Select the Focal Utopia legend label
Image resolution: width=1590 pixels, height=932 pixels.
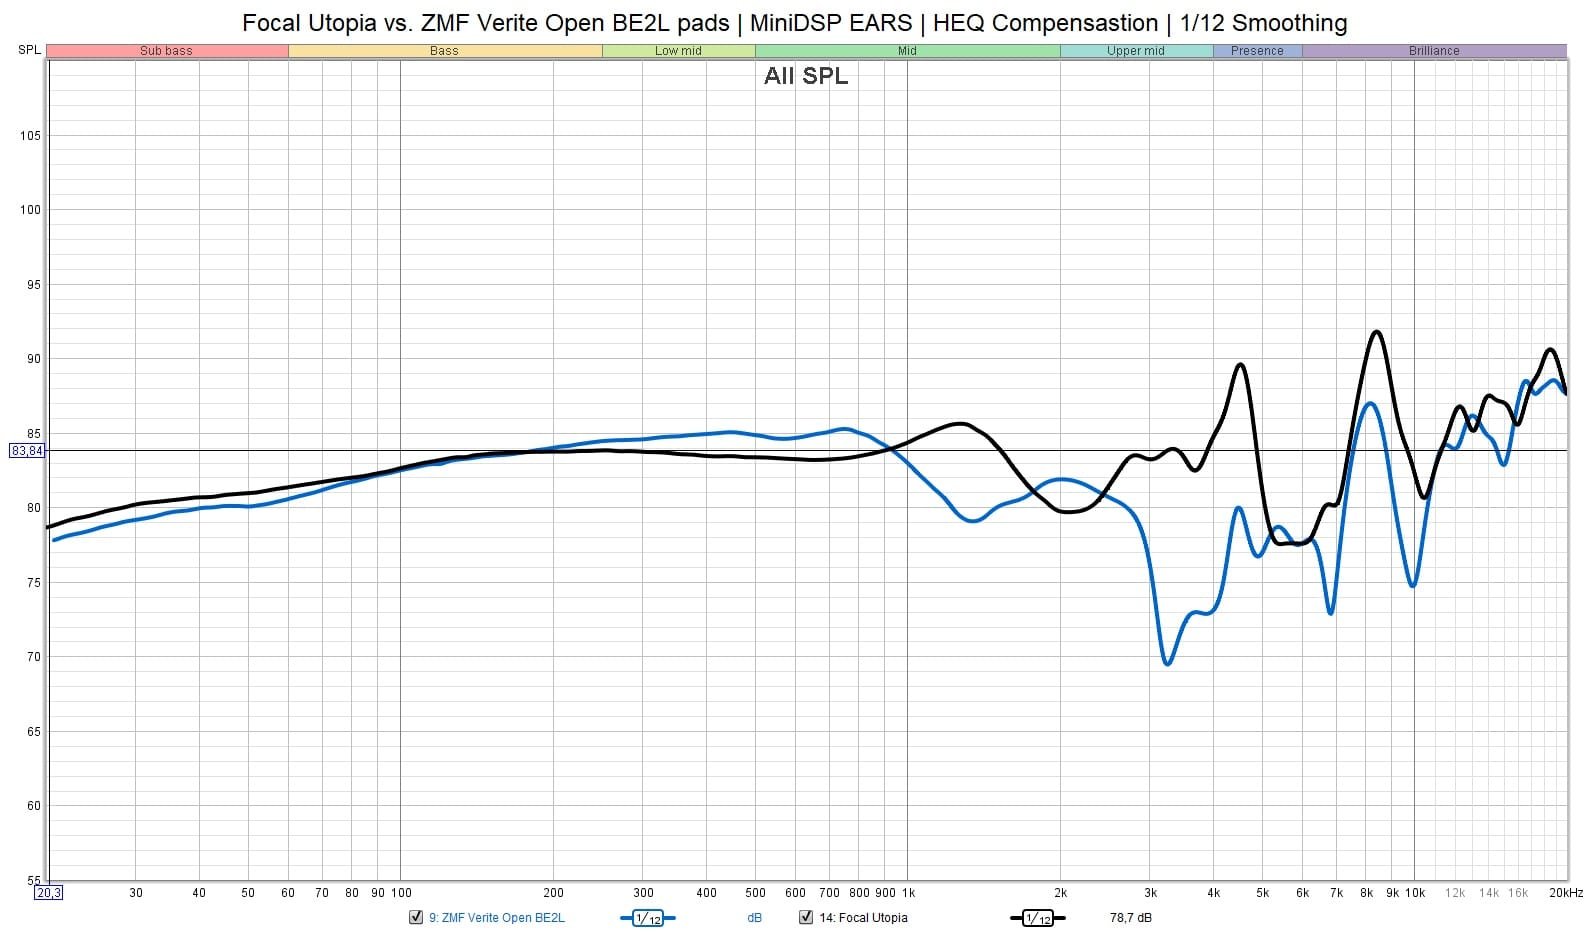click(863, 918)
